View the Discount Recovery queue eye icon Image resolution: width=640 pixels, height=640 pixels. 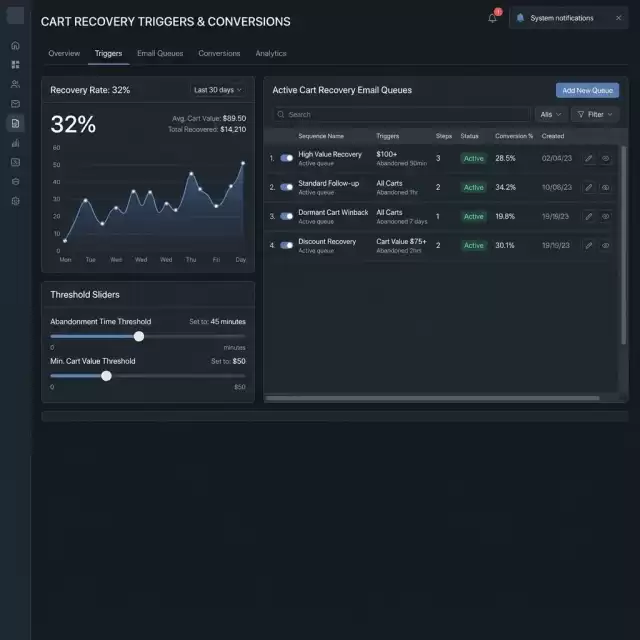[606, 245]
